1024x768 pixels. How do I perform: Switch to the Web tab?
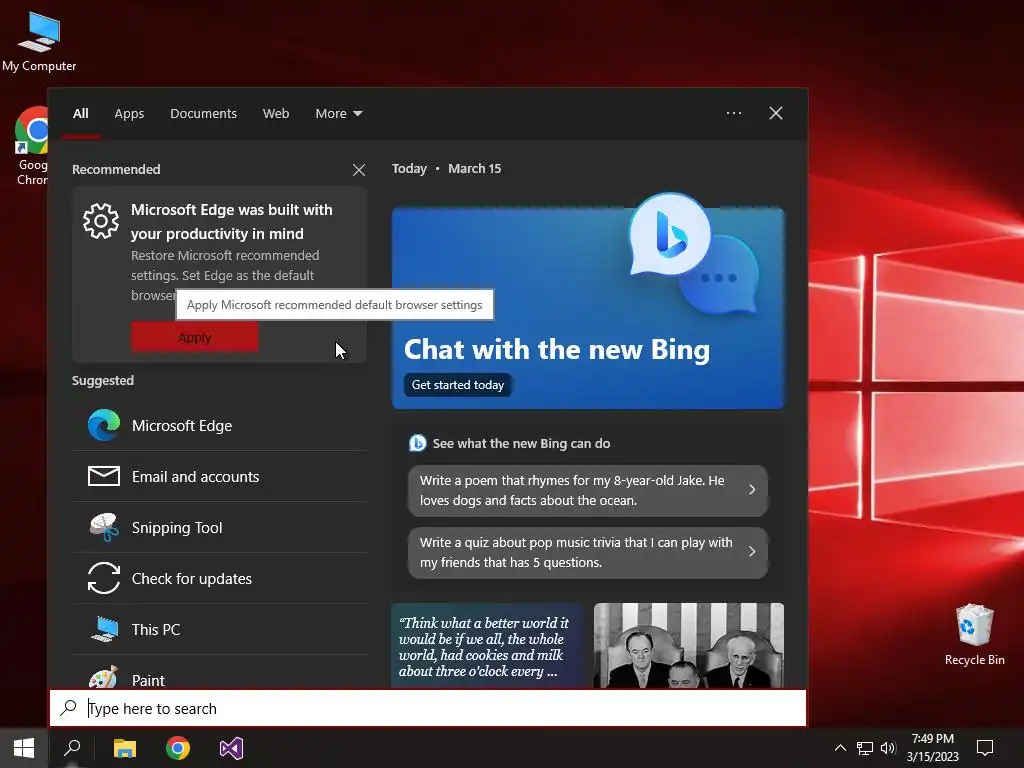pyautogui.click(x=276, y=114)
